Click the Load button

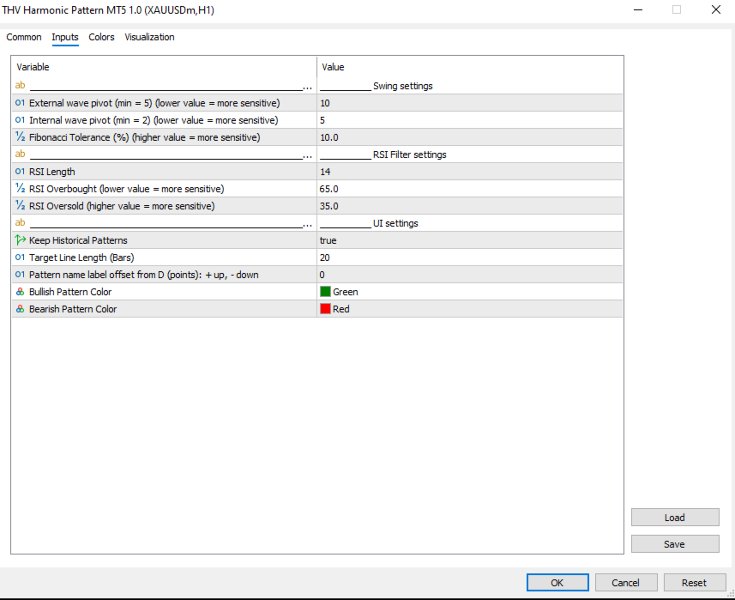(x=675, y=518)
